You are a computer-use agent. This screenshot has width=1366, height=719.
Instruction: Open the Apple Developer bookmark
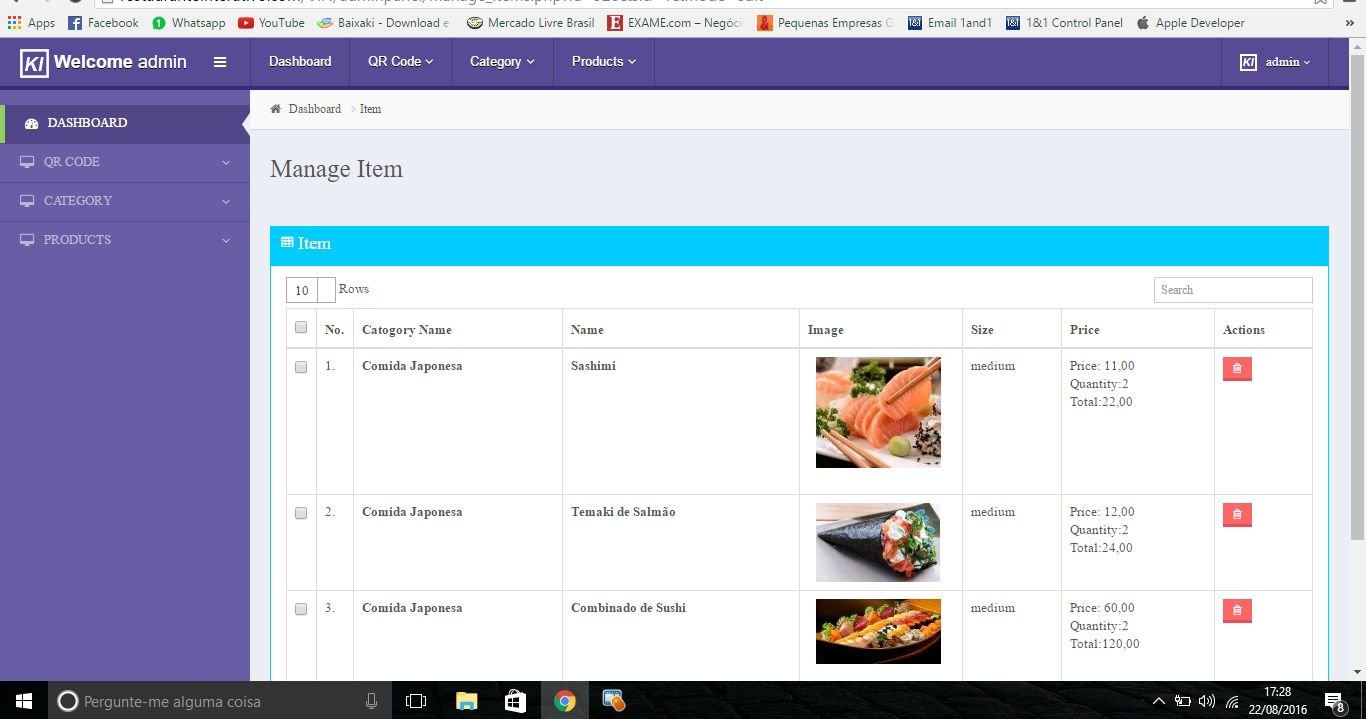pyautogui.click(x=1191, y=22)
